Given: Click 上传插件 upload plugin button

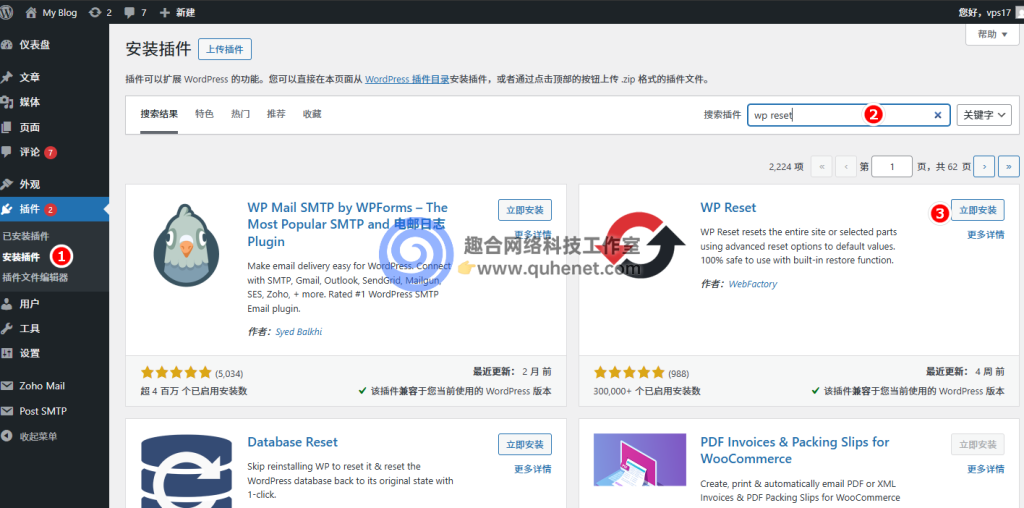Looking at the screenshot, I should [x=225, y=49].
